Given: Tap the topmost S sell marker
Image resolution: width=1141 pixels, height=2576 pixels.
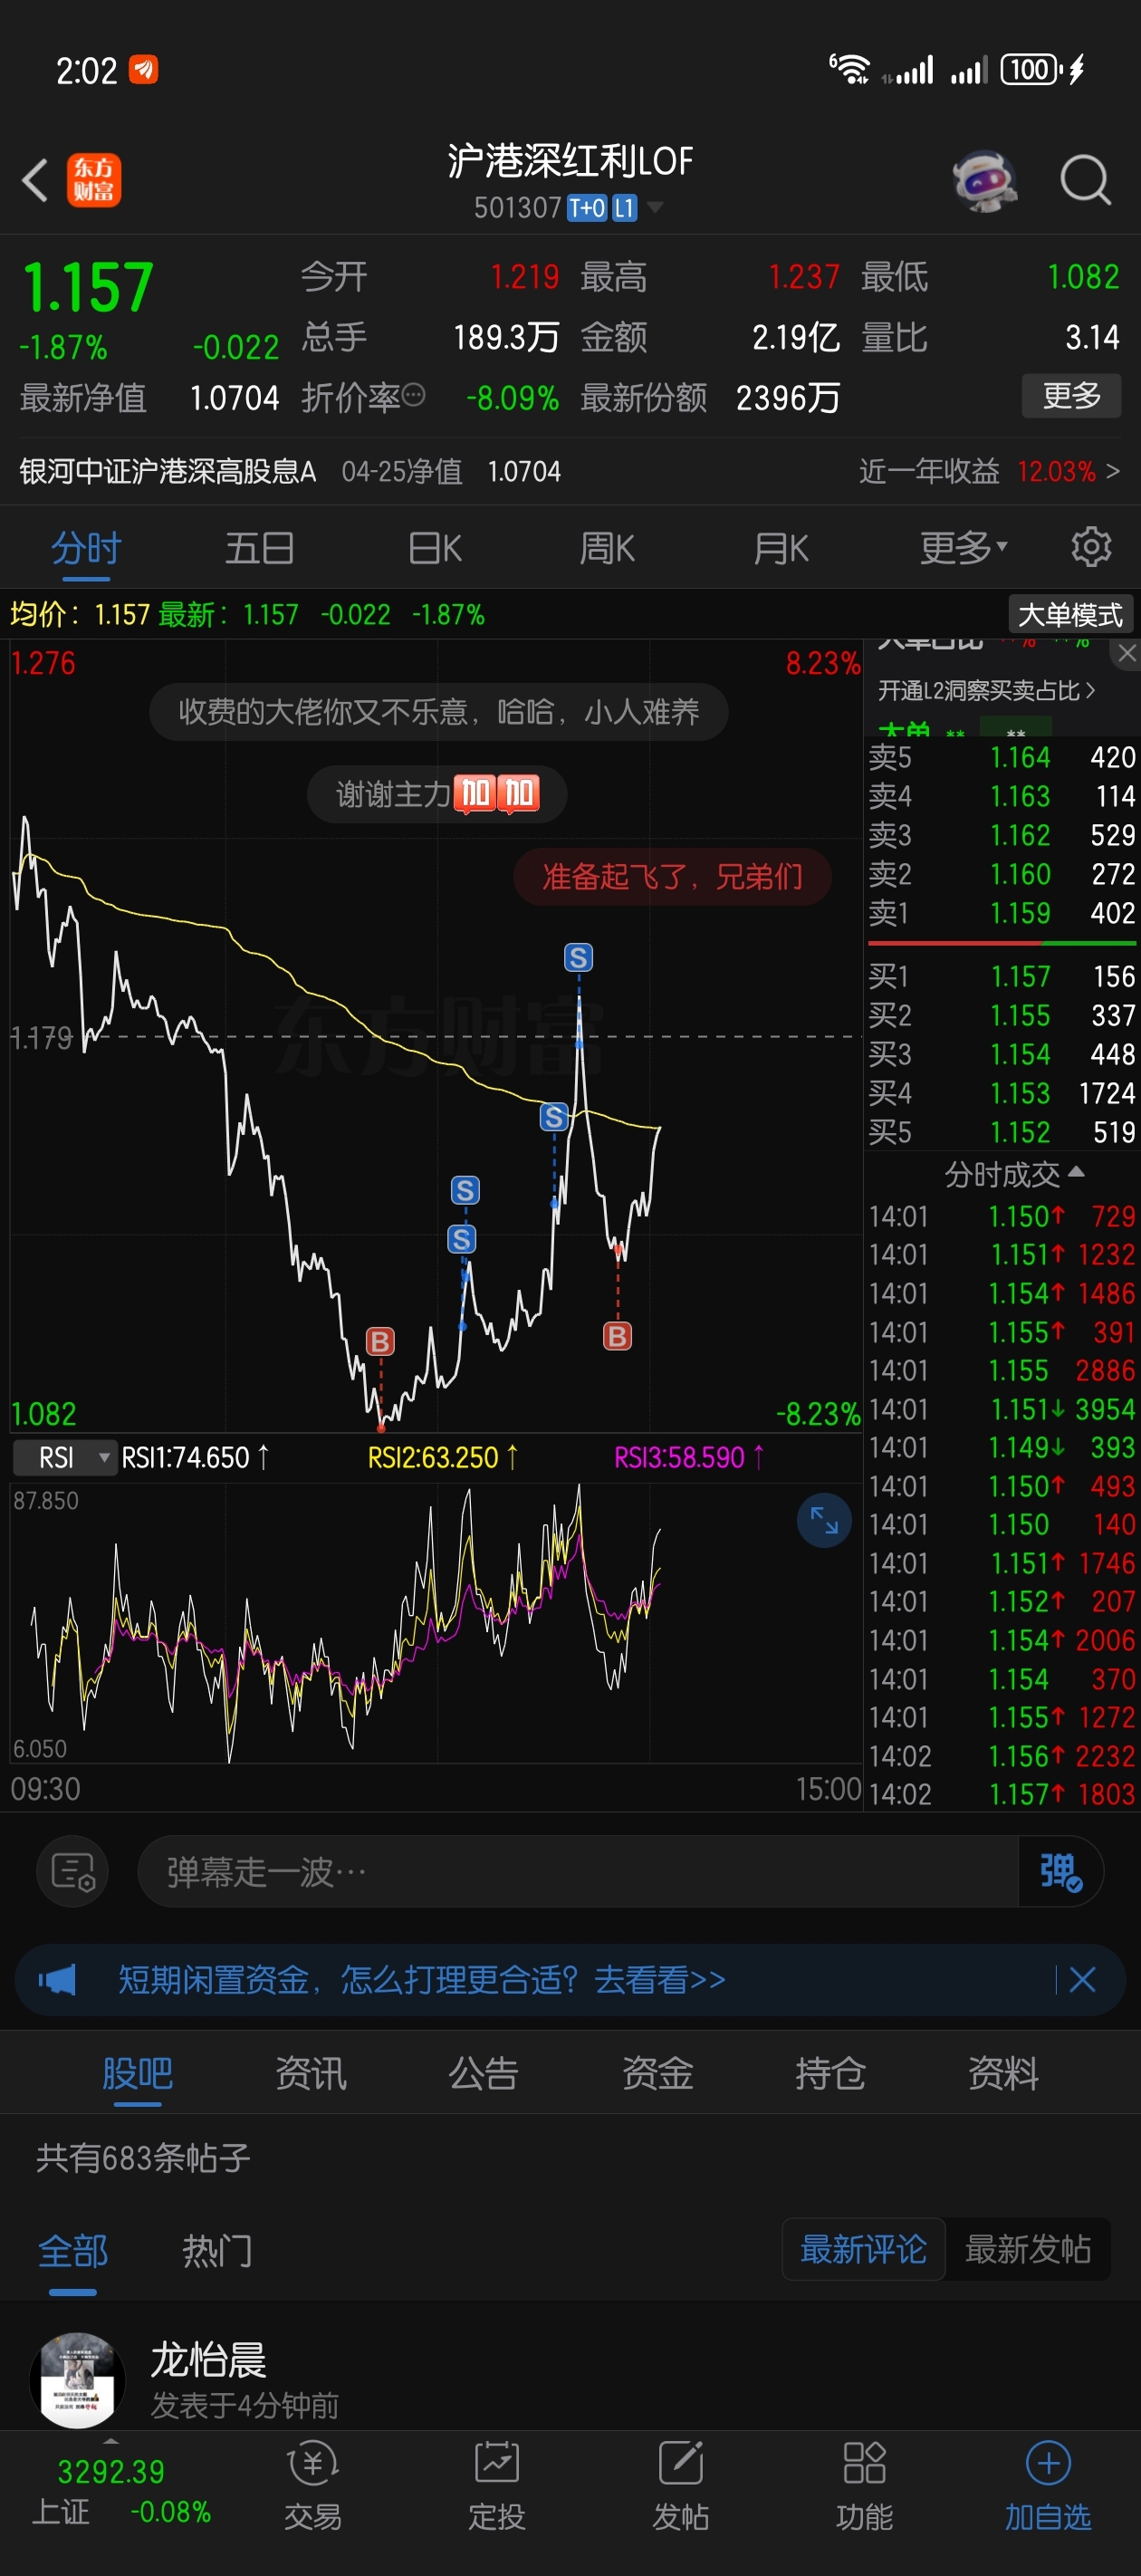Looking at the screenshot, I should click(578, 958).
